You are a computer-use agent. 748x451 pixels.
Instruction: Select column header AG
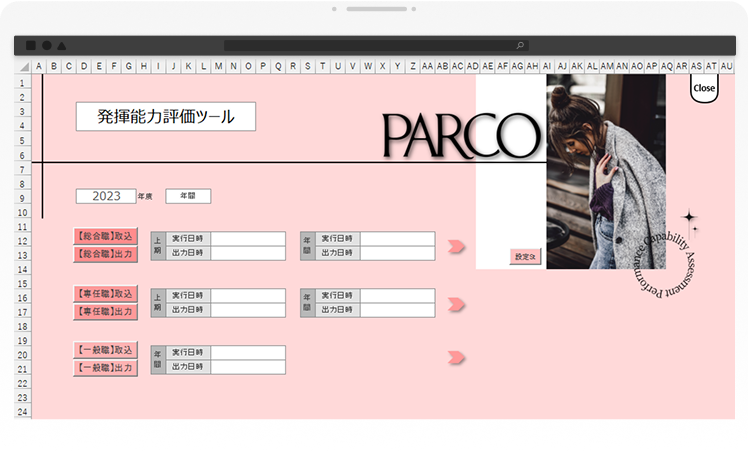(x=517, y=67)
